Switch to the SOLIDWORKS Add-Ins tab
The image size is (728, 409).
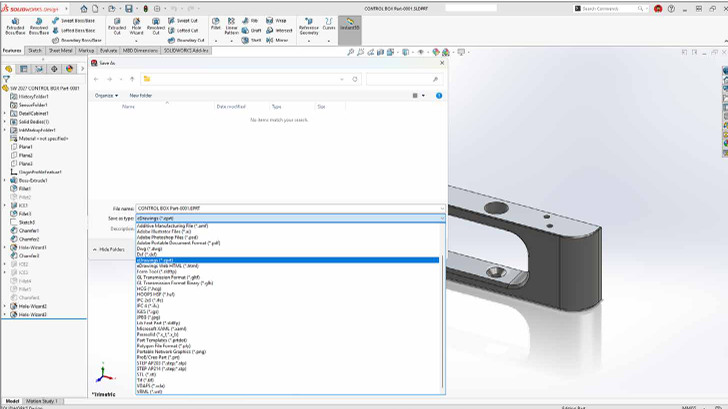click(186, 50)
